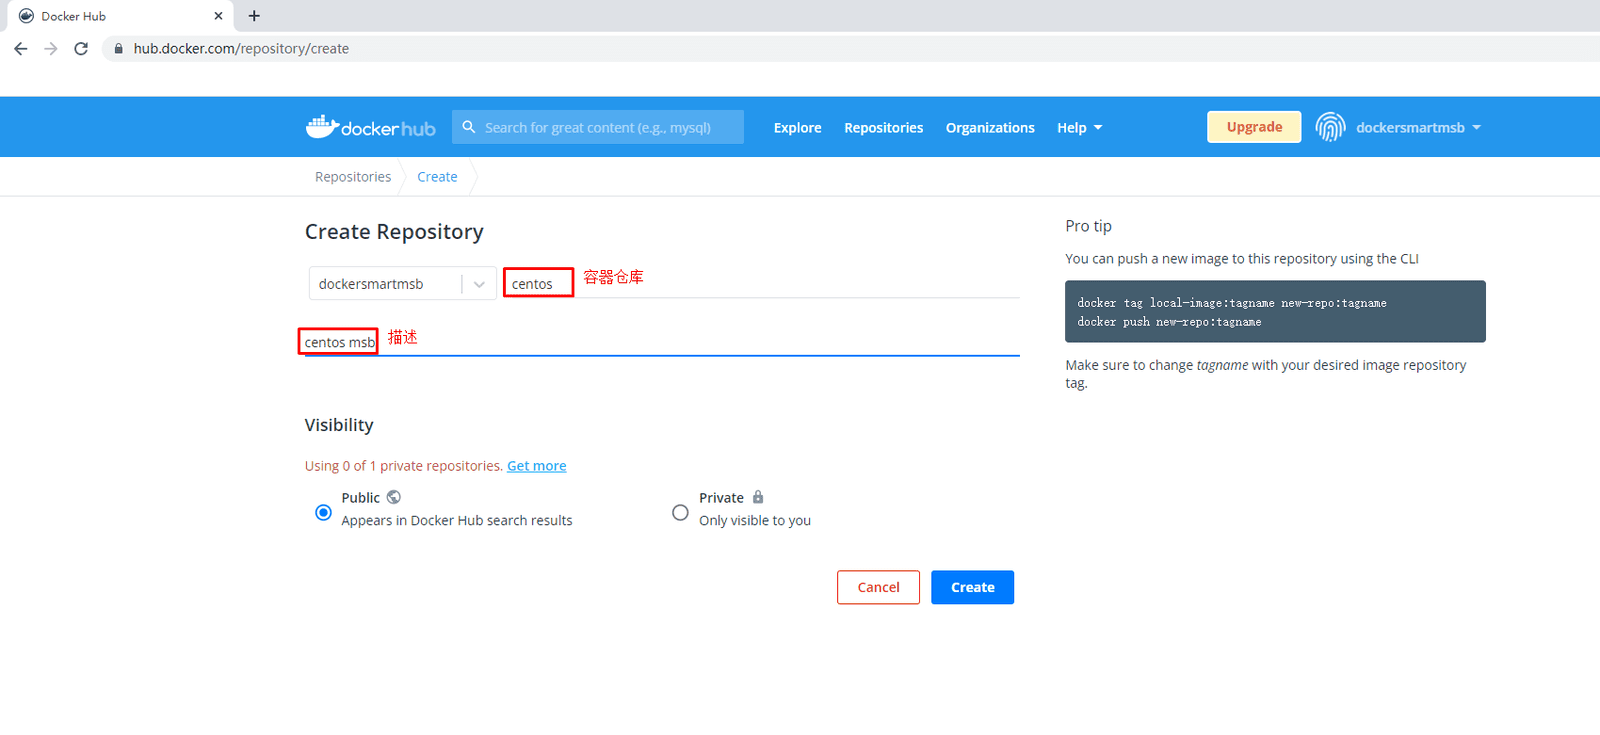Go to Explore in the navbar
Screen dimensions: 1600x735
[797, 127]
